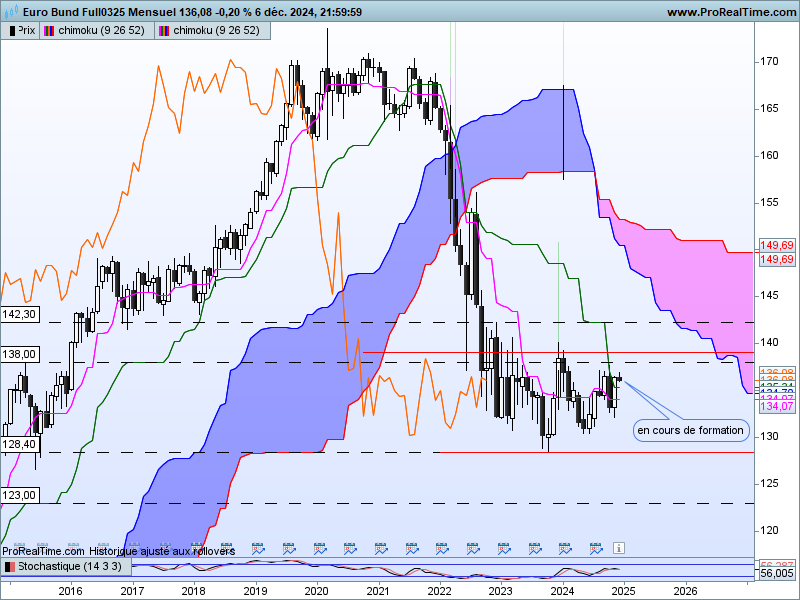
Task: Select the second chimoku (9 26 52) label
Action: (216, 31)
